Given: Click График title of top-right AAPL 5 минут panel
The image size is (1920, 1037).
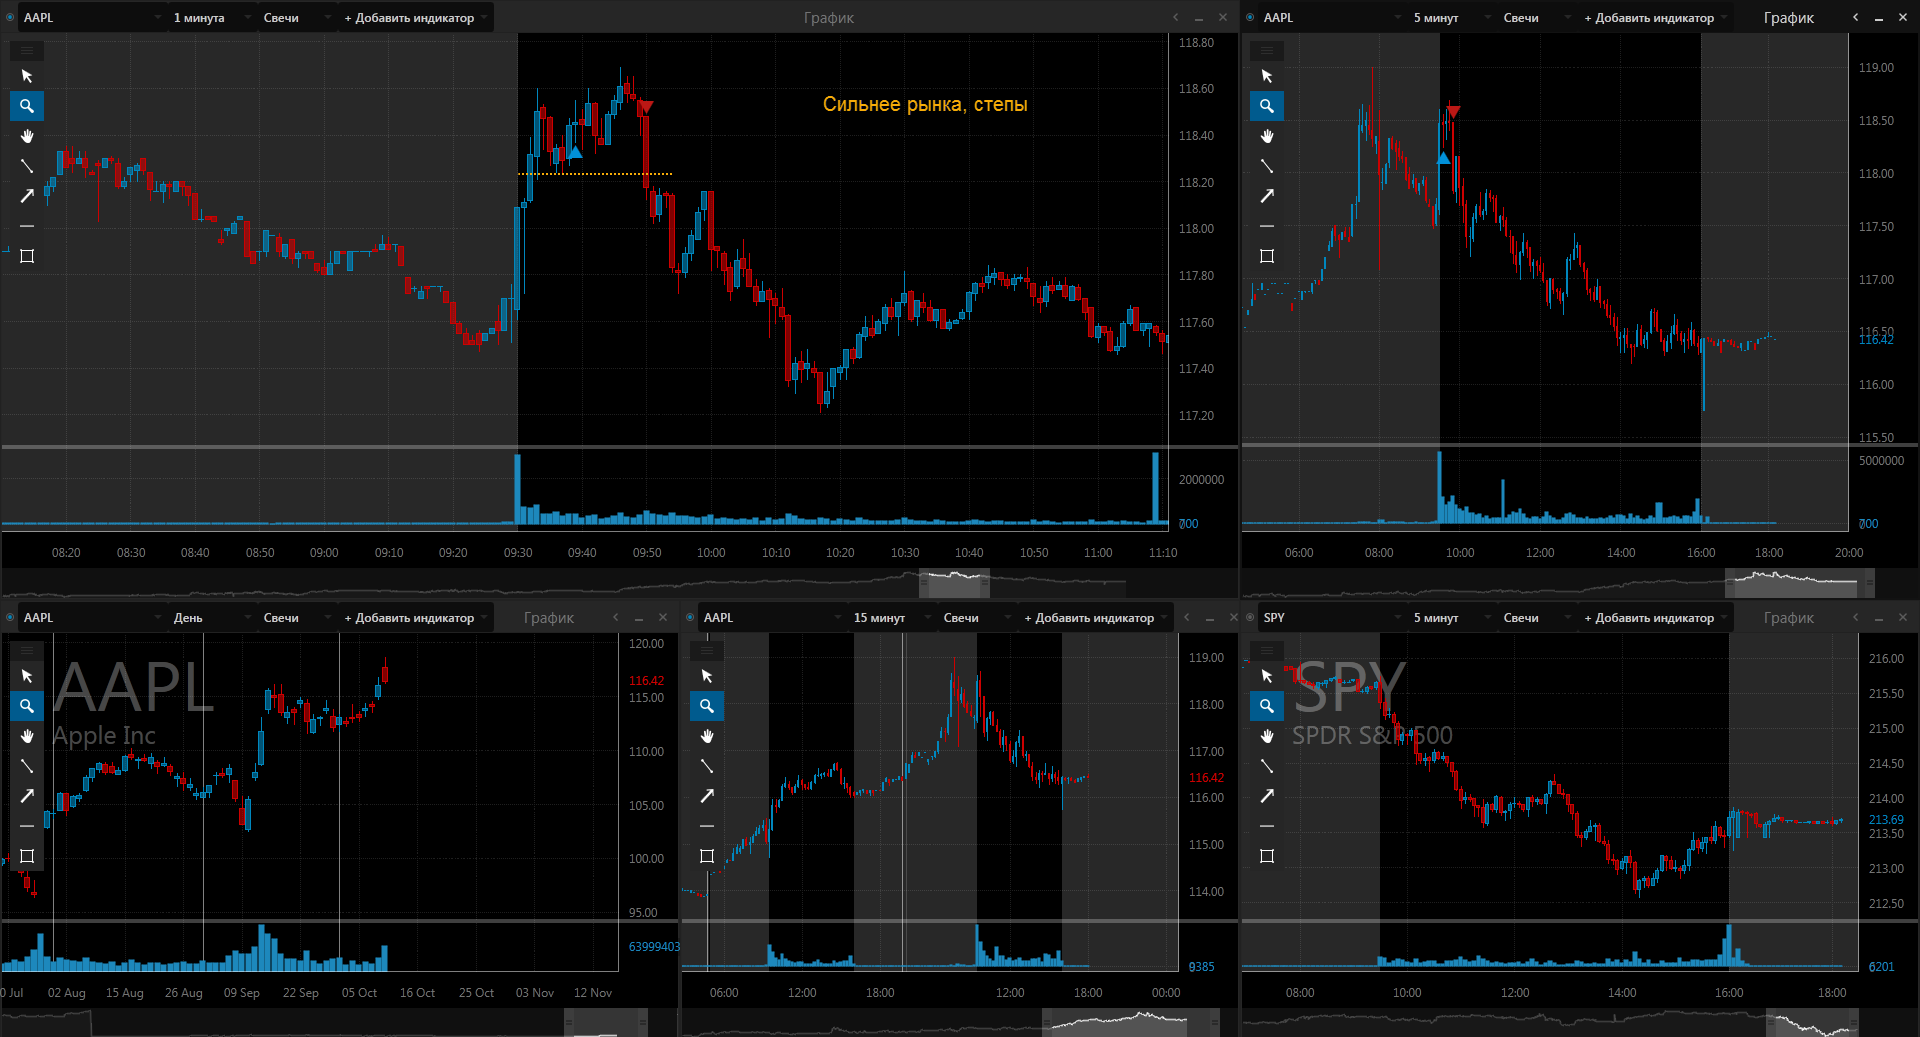Looking at the screenshot, I should pyautogui.click(x=1789, y=18).
